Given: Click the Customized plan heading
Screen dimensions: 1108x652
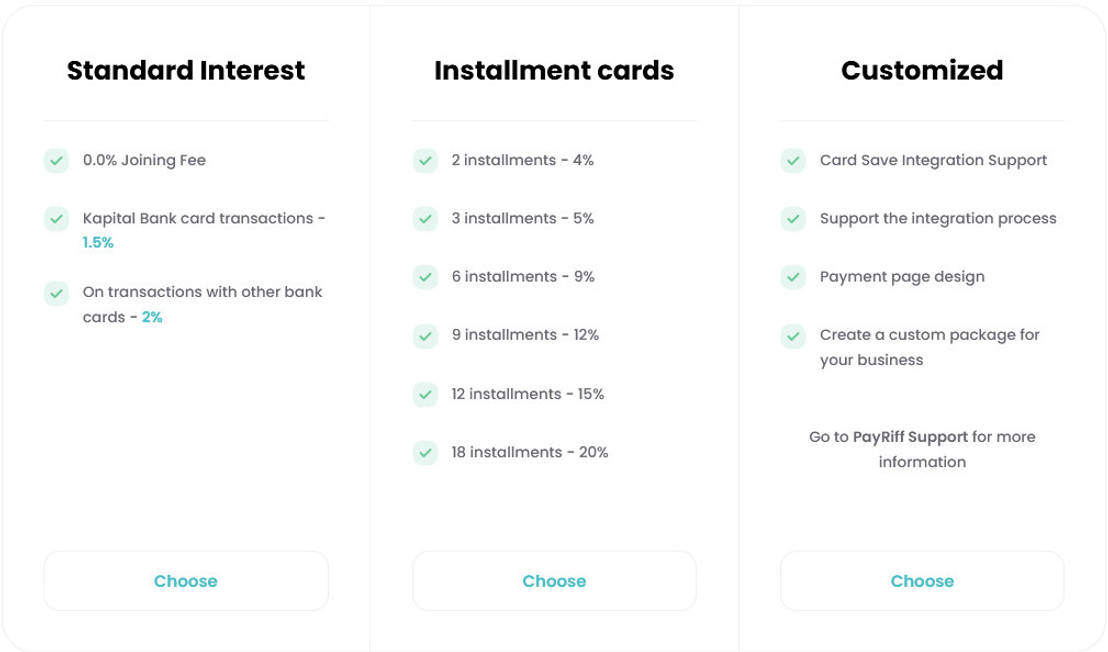Looking at the screenshot, I should (x=922, y=71).
